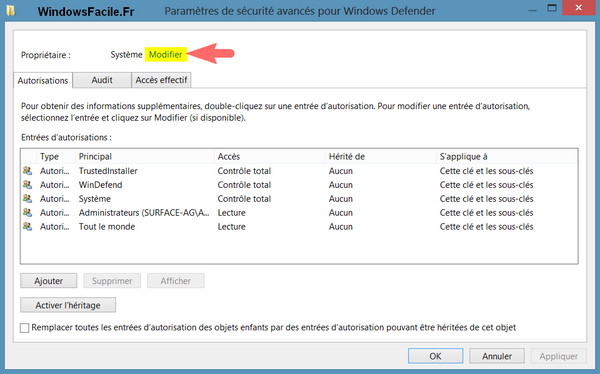Click the Supprimer button
Screen dimensions: 600x374
pyautogui.click(x=112, y=281)
